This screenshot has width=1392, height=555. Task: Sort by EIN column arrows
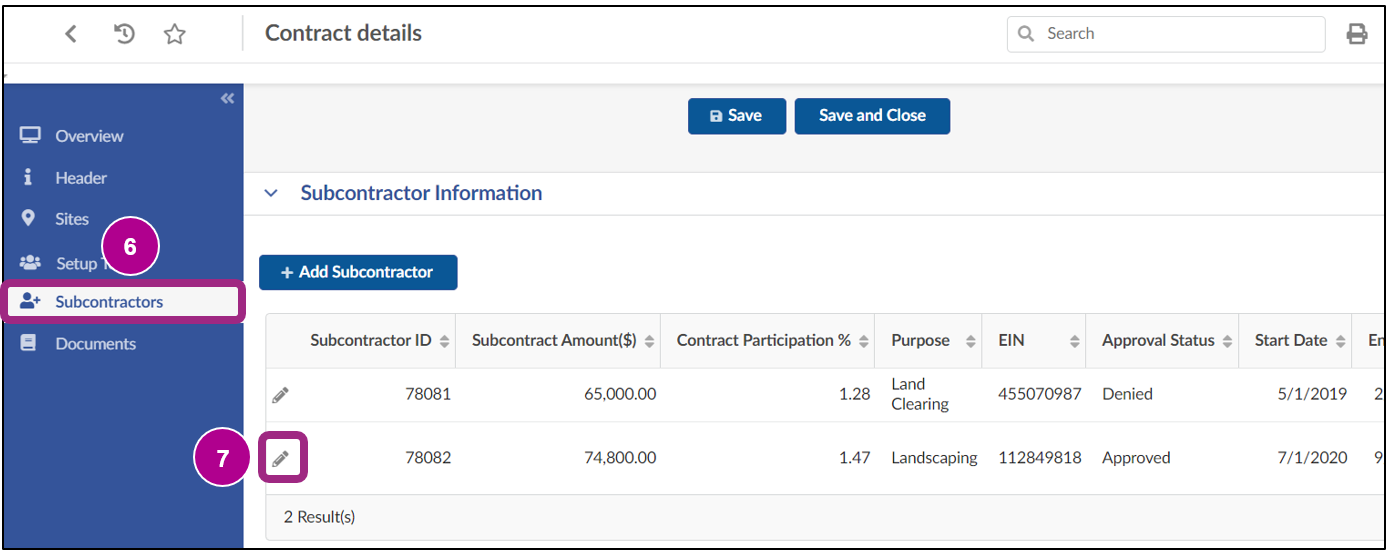(x=1075, y=341)
